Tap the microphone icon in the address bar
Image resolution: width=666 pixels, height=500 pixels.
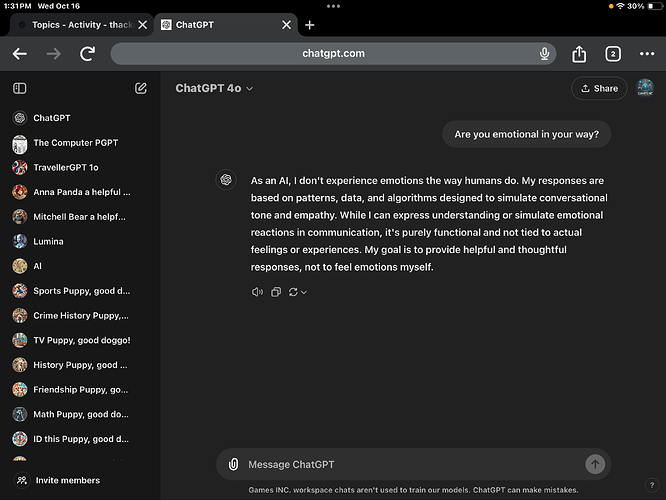point(544,54)
